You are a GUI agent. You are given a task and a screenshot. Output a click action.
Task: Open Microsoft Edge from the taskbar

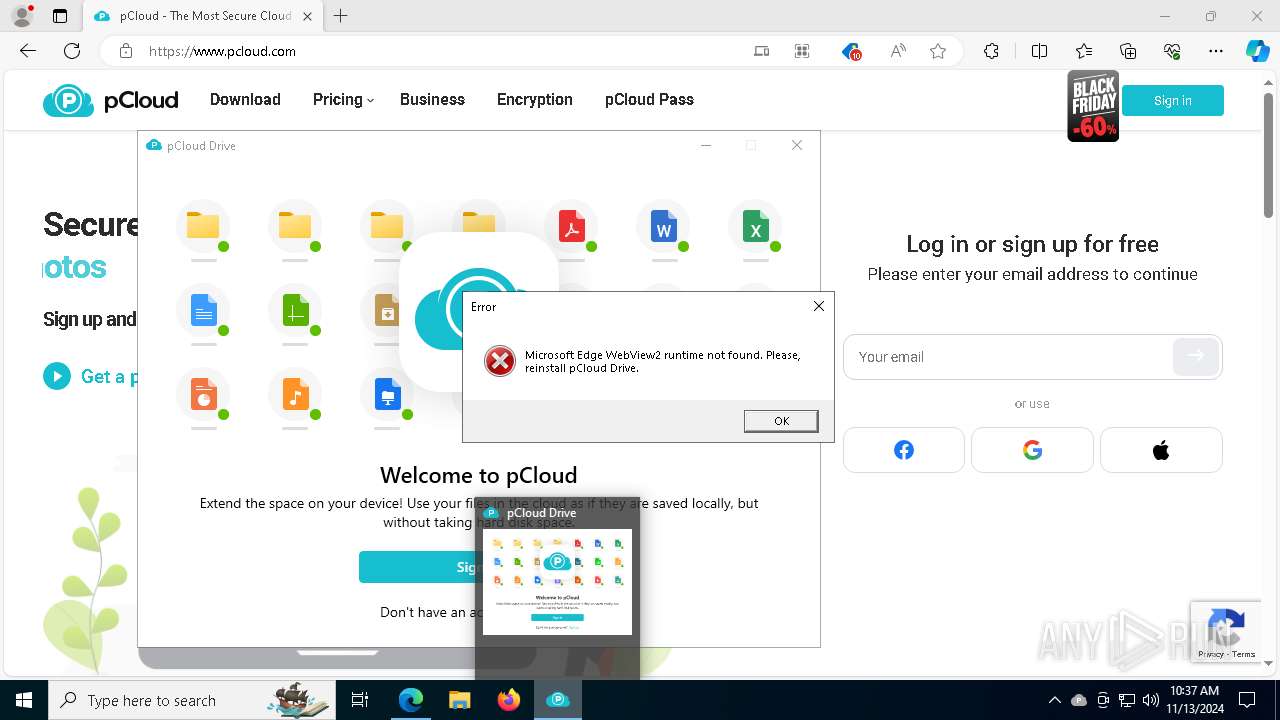click(x=411, y=700)
